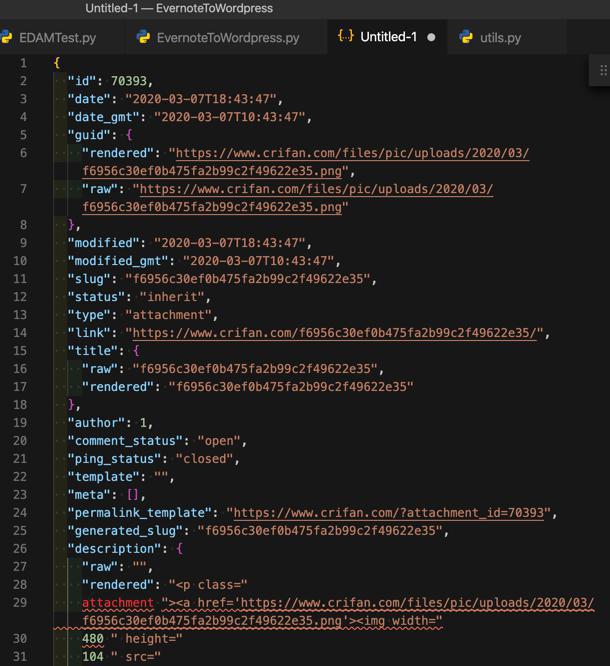This screenshot has height=666, width=610.
Task: Click line number 26 in the gutter
Action: click(x=20, y=549)
